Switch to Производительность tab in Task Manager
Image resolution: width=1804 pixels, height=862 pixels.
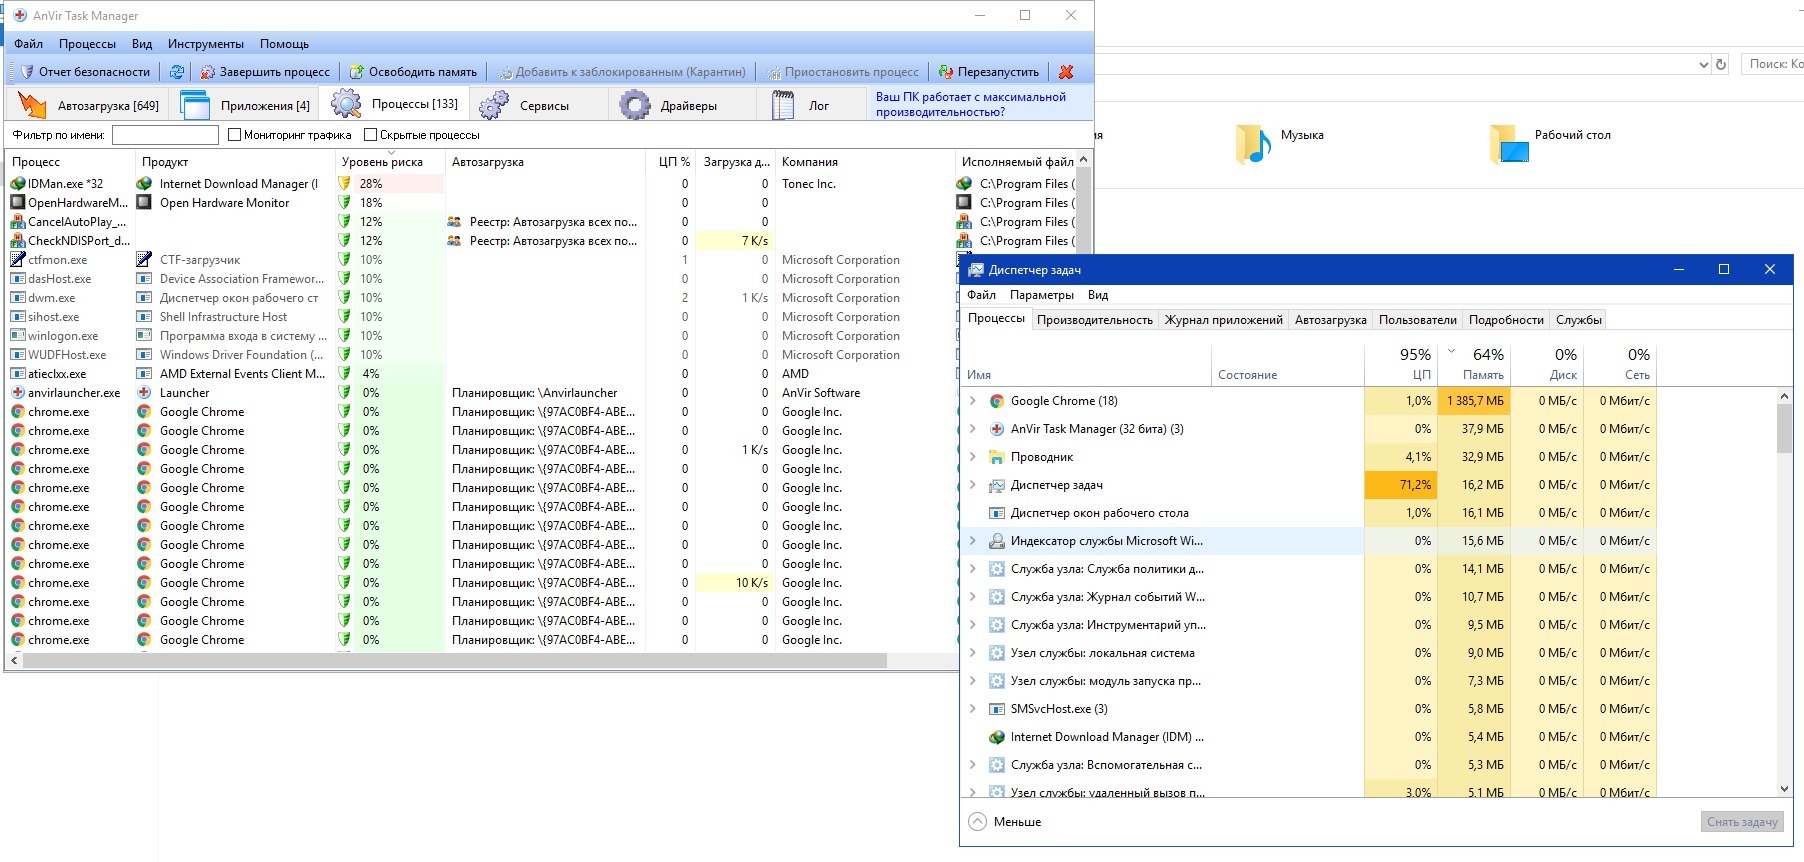[1094, 320]
